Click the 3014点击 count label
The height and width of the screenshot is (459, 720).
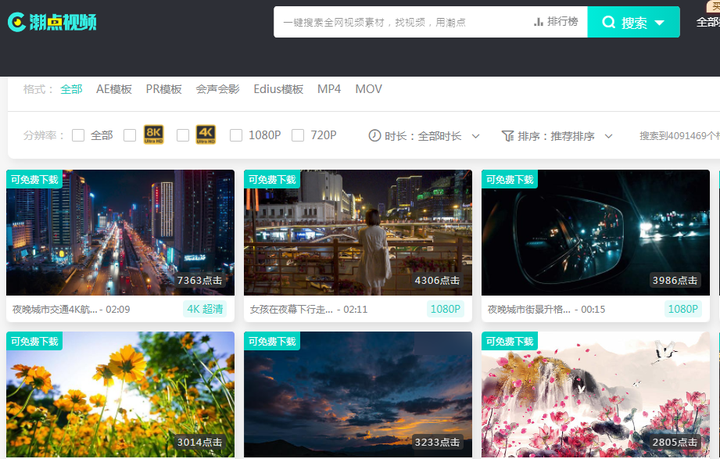coord(200,442)
